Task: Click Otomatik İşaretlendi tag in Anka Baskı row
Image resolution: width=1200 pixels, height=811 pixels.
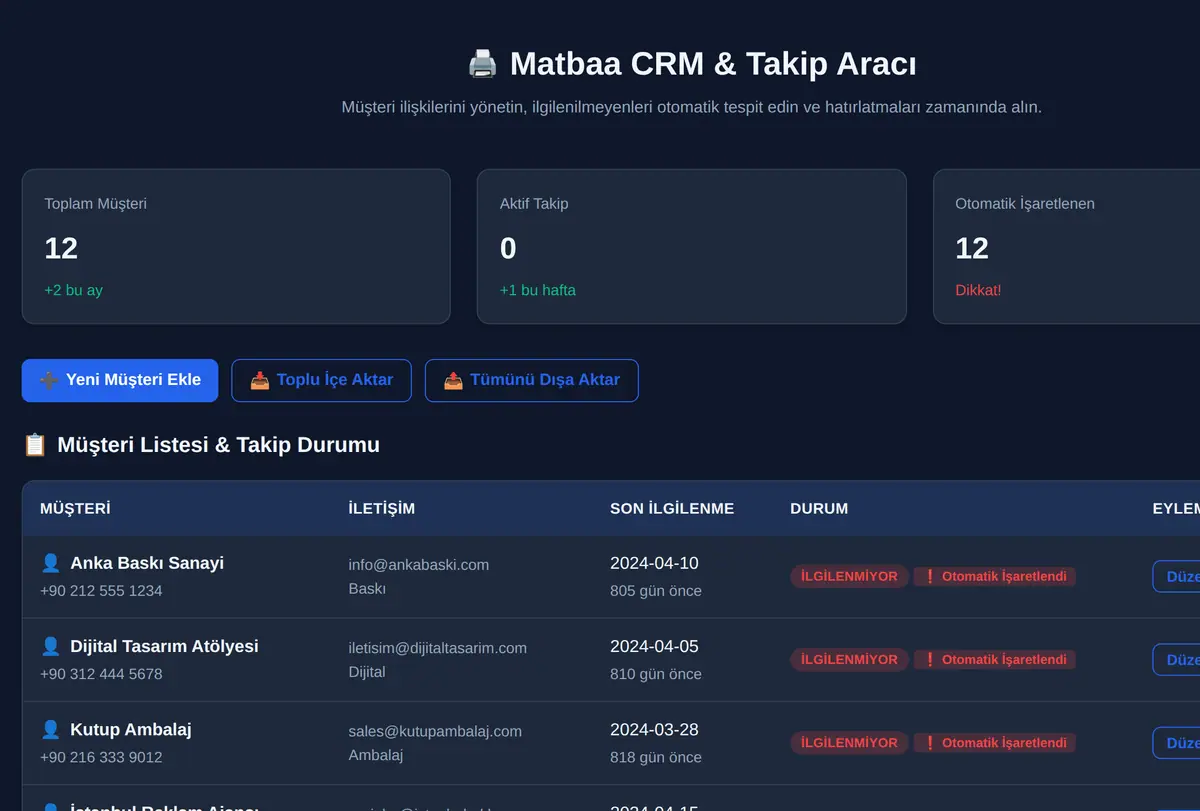Action: point(994,576)
